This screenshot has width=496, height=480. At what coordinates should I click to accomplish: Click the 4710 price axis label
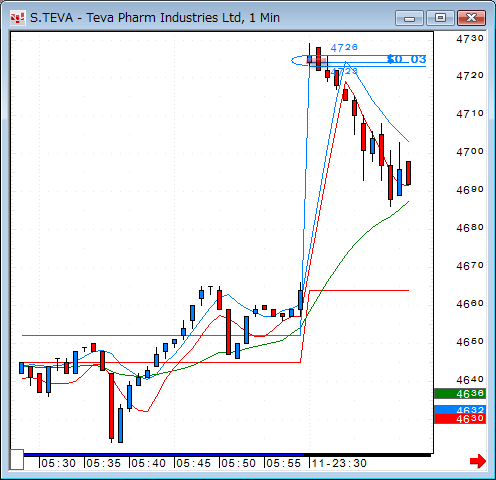470,114
